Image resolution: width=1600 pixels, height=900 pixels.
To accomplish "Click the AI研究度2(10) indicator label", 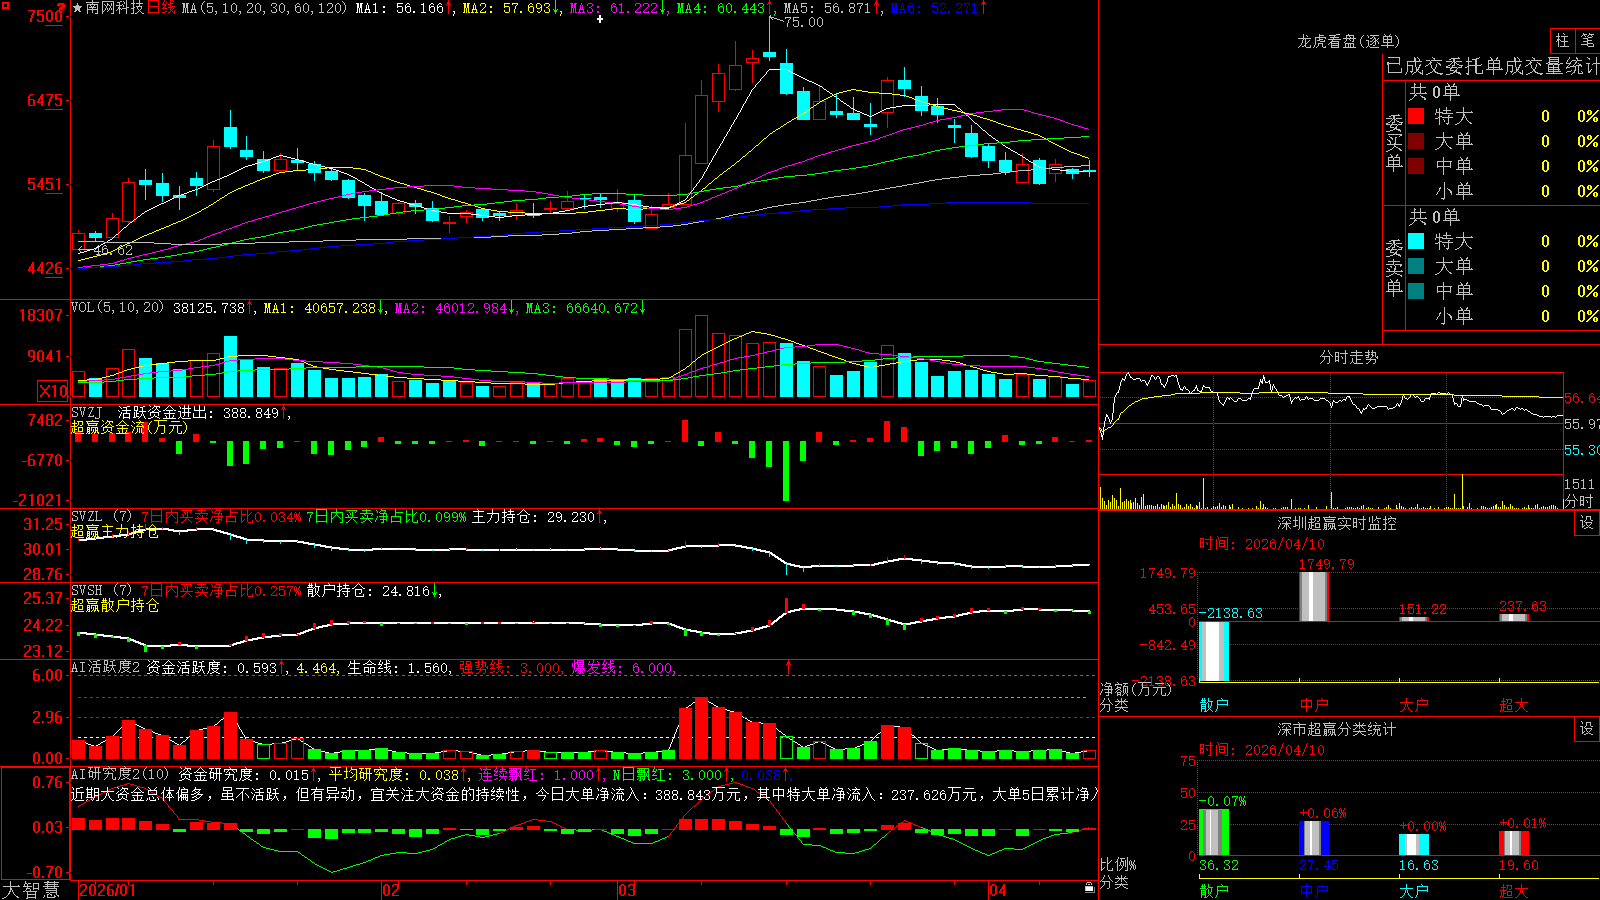I will coord(120,774).
